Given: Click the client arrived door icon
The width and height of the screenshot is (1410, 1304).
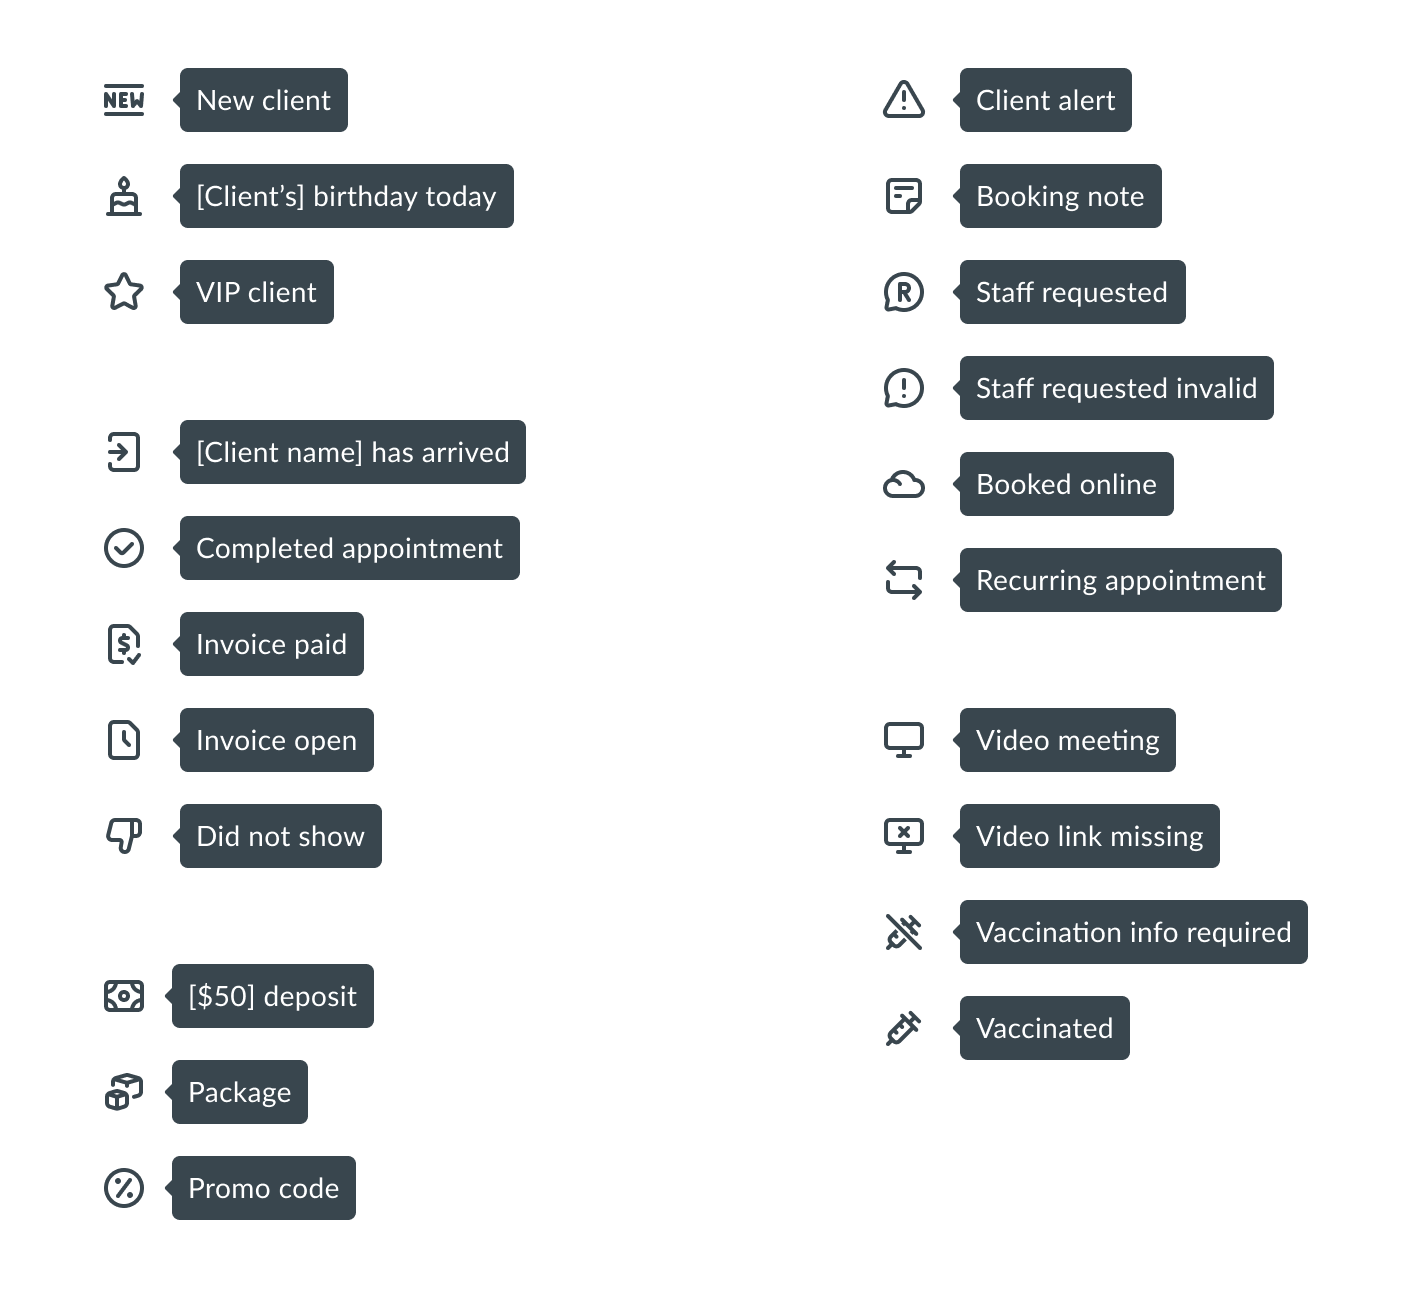Looking at the screenshot, I should coord(124,452).
